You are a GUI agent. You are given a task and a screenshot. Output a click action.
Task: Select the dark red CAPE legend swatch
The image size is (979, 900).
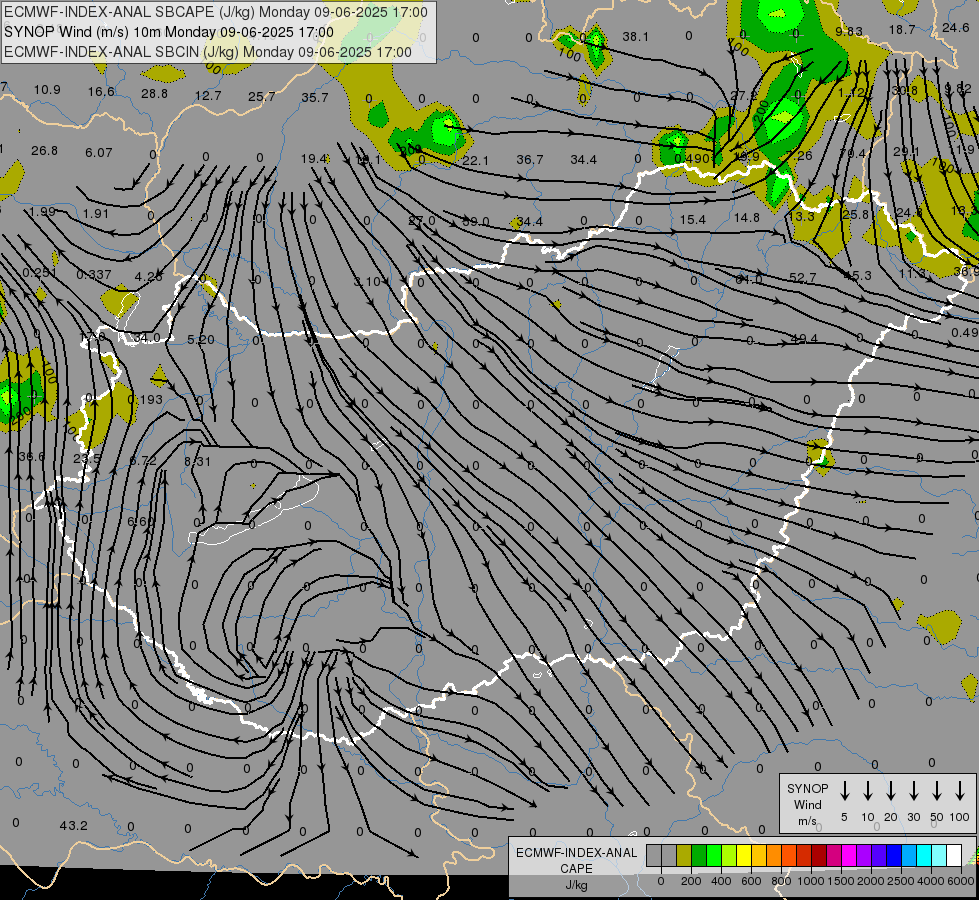819,855
